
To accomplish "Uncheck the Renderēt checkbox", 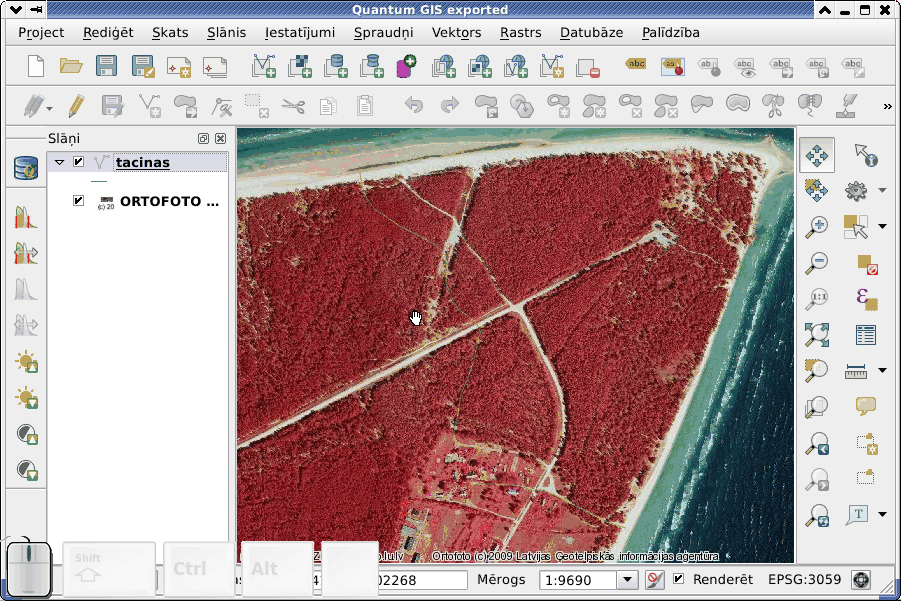I will click(x=679, y=579).
